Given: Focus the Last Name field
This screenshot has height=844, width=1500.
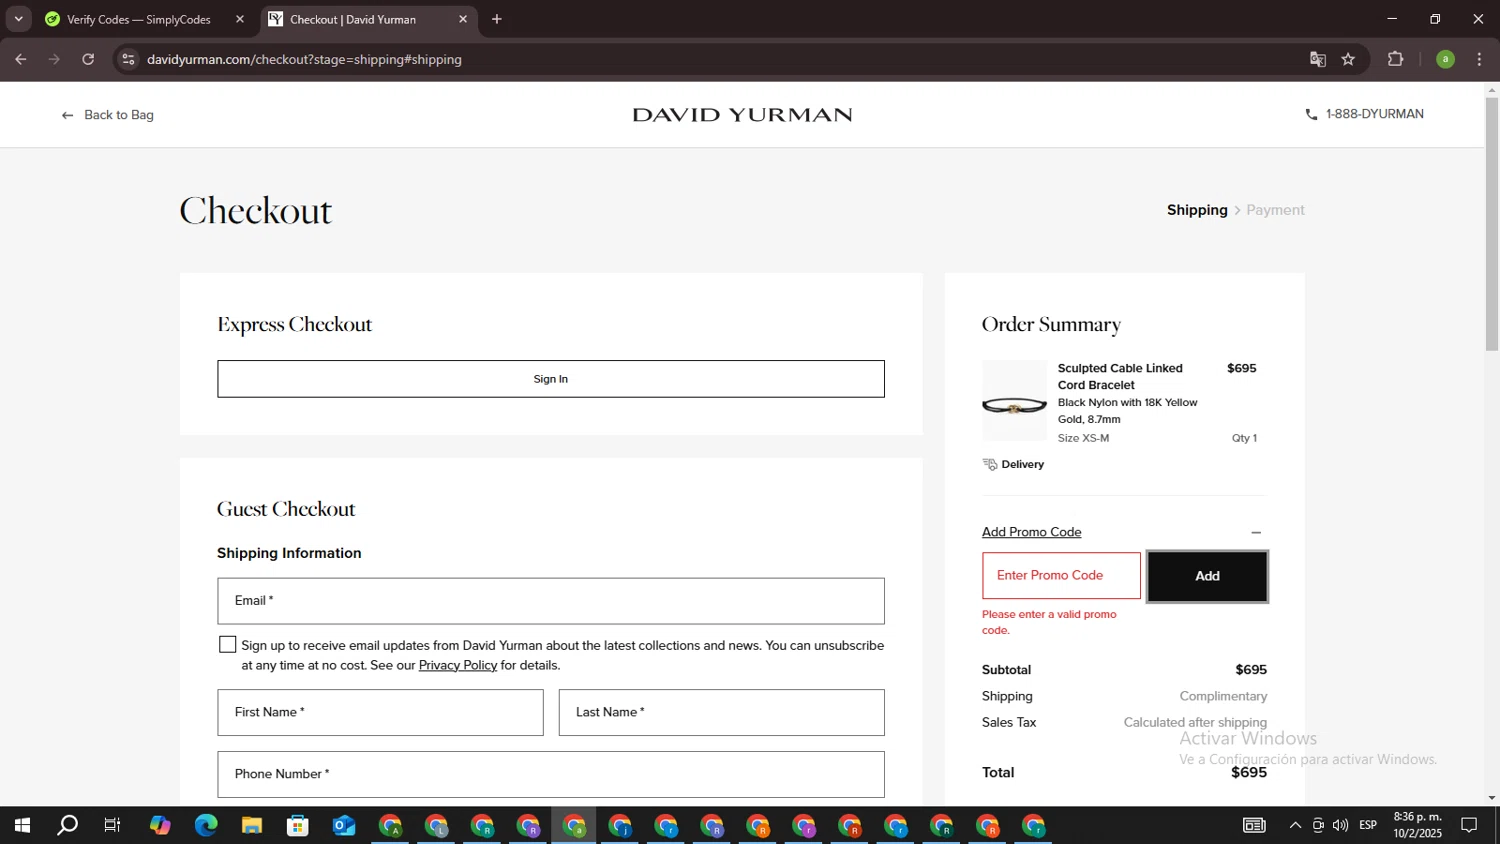Looking at the screenshot, I should pyautogui.click(x=721, y=712).
